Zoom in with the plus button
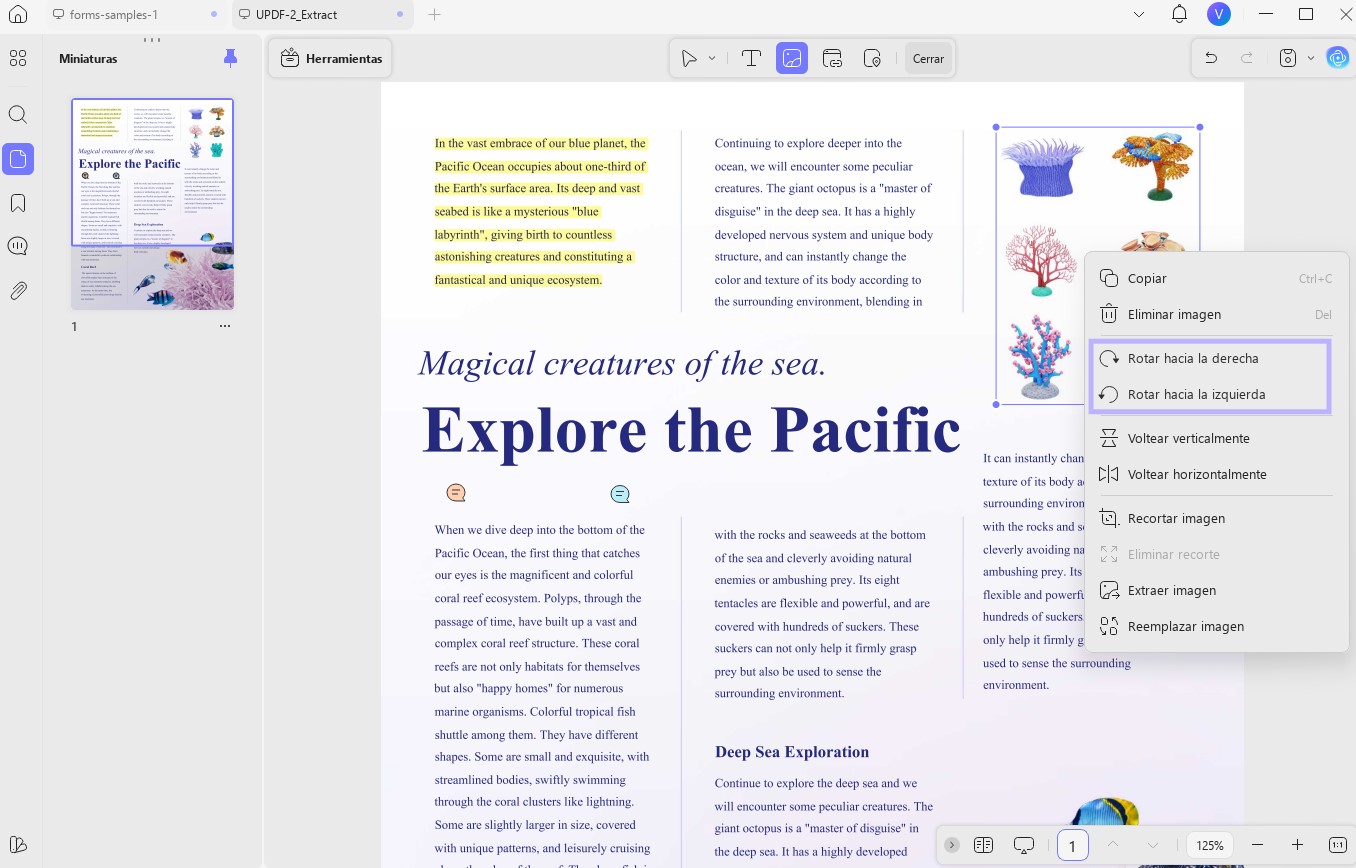 tap(1297, 845)
